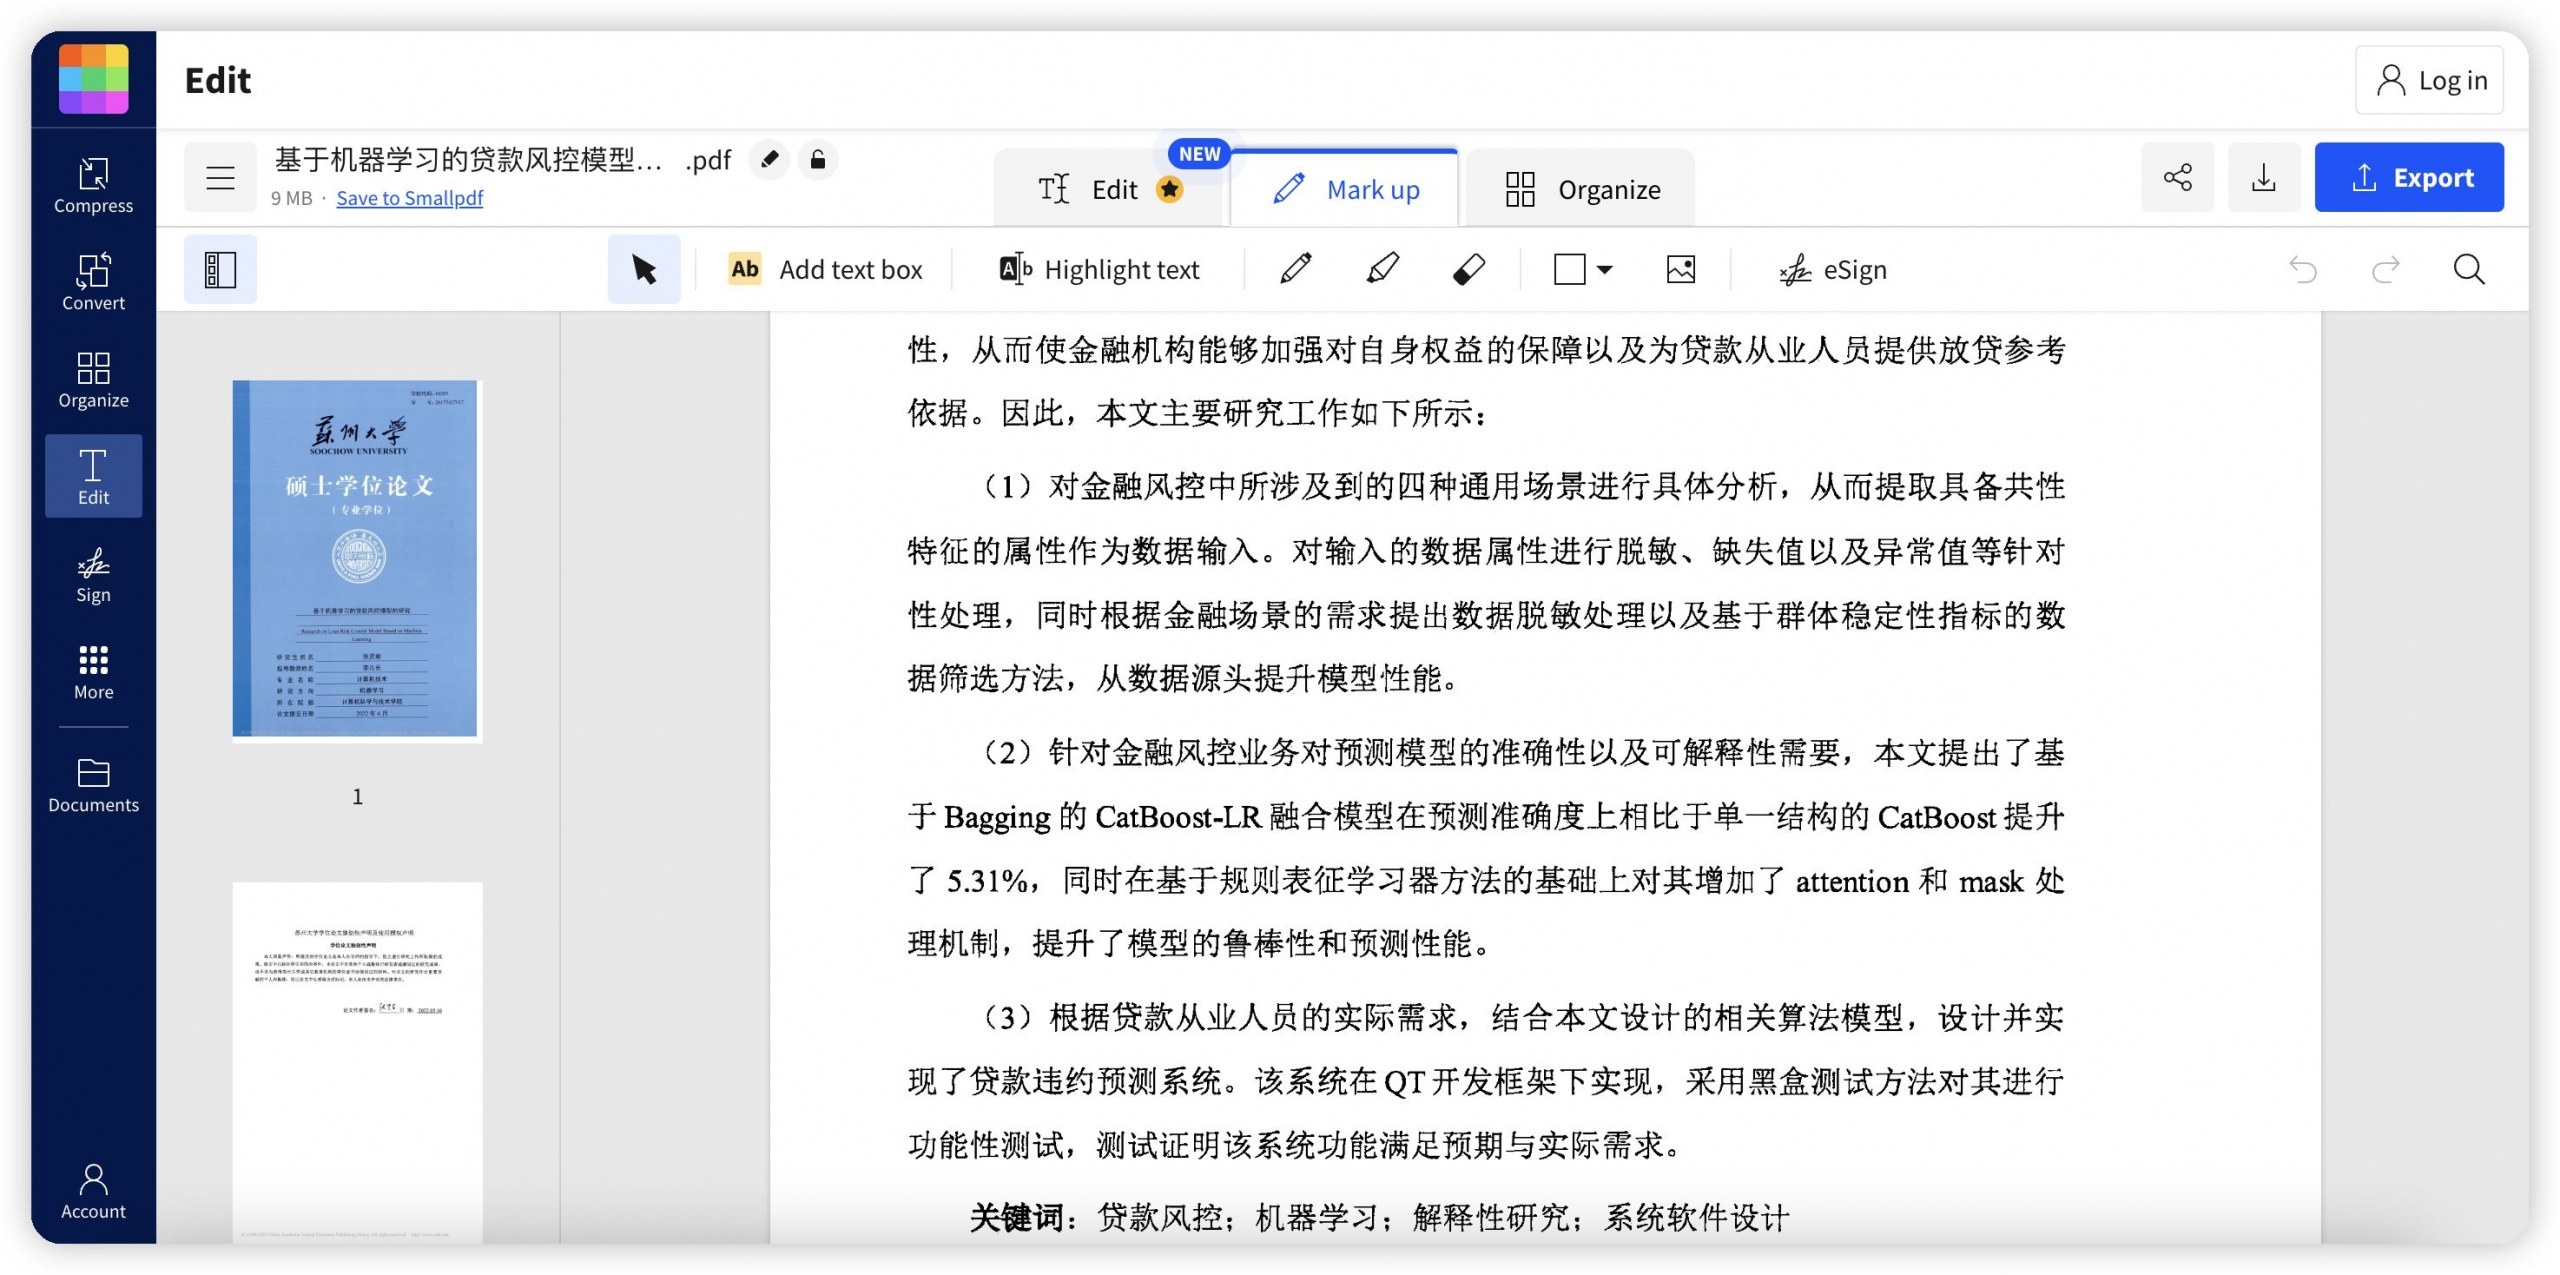This screenshot has height=1275, width=2560.
Task: Undo the last action
Action: [2303, 270]
